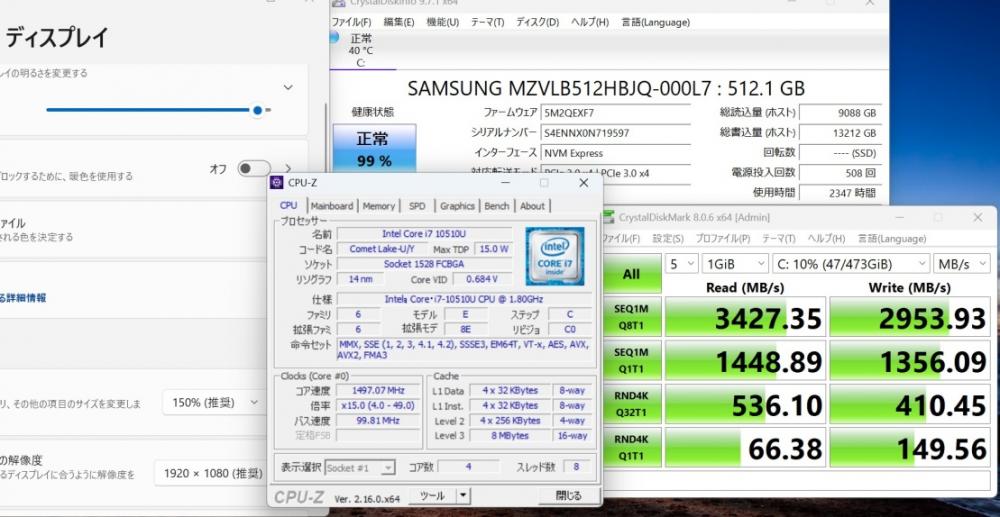Toggle the night light switch off/on
This screenshot has width=1000, height=517.
pyautogui.click(x=254, y=169)
